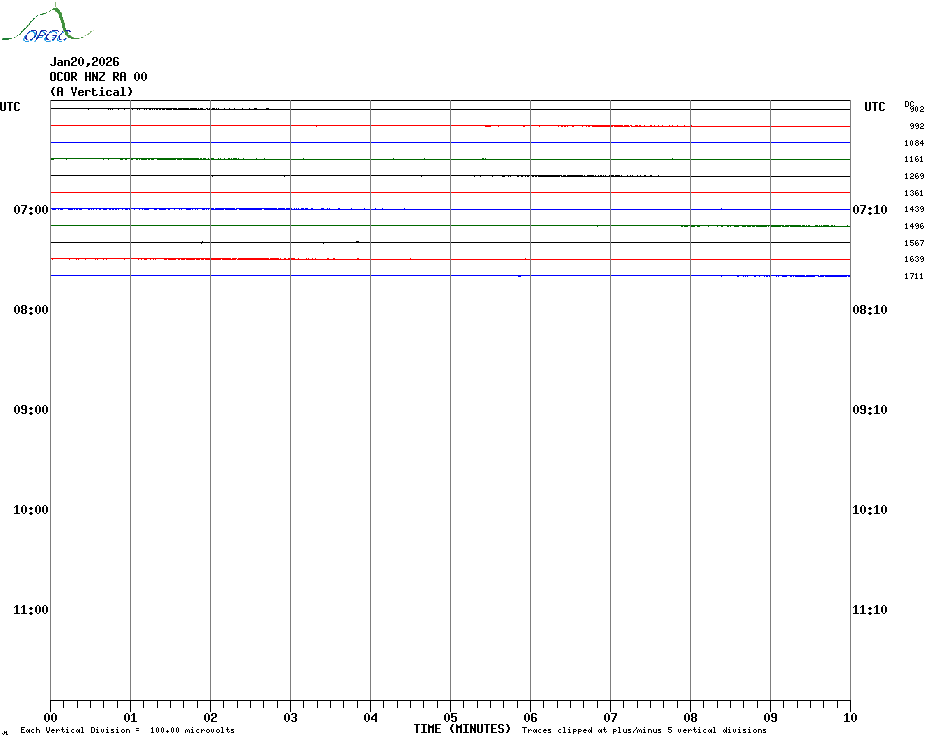930x744 pixels.
Task: Click the (A Vertical) component label
Action: click(x=91, y=92)
